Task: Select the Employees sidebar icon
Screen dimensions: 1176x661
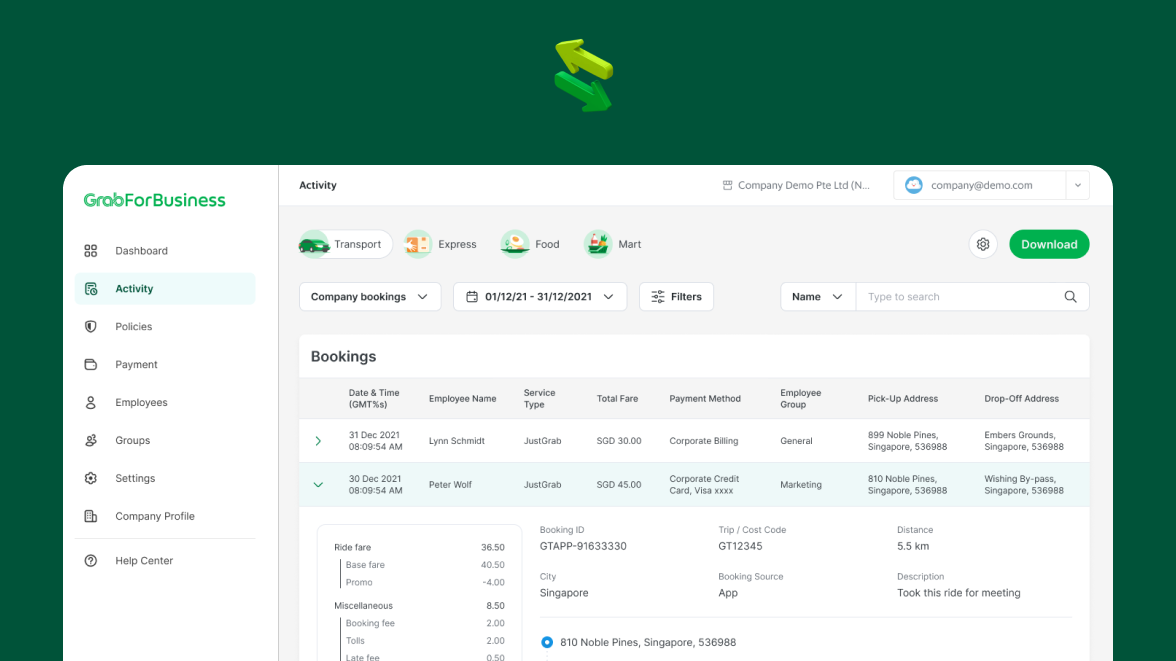Action: 90,402
